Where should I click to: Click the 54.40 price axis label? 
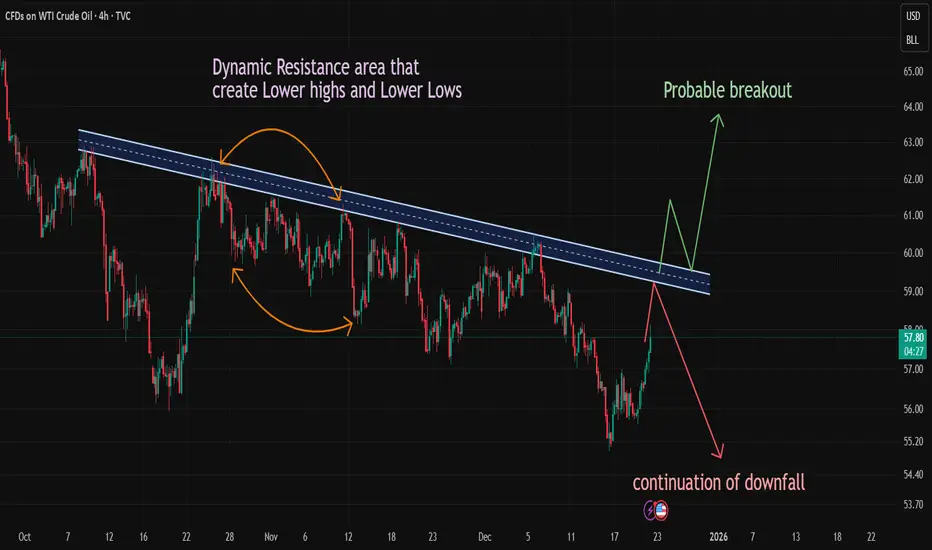pos(913,474)
